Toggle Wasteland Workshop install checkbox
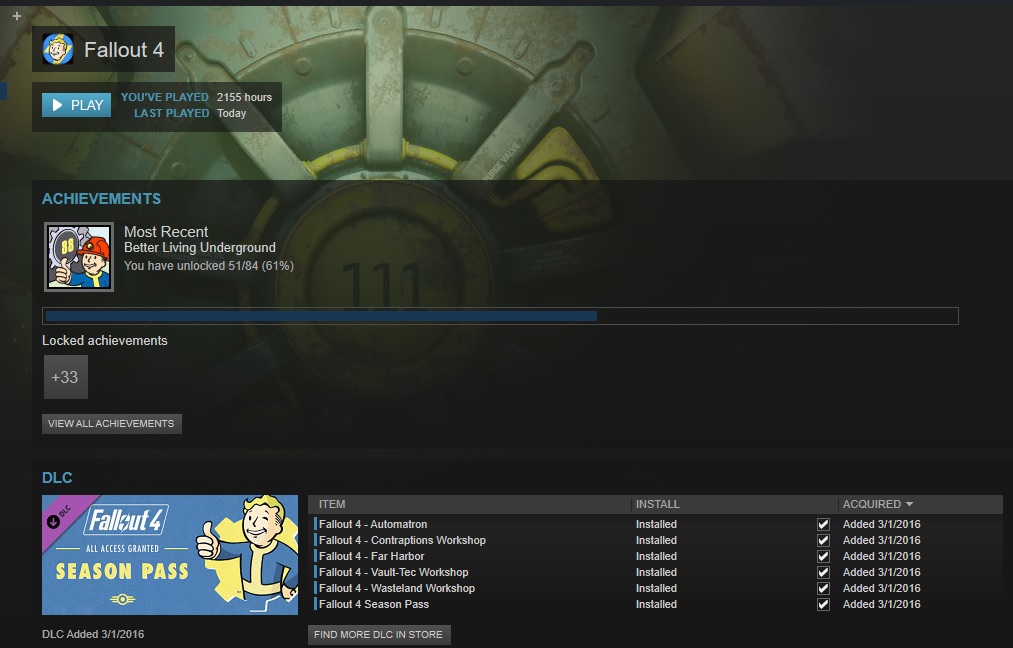The width and height of the screenshot is (1013, 648). (823, 589)
